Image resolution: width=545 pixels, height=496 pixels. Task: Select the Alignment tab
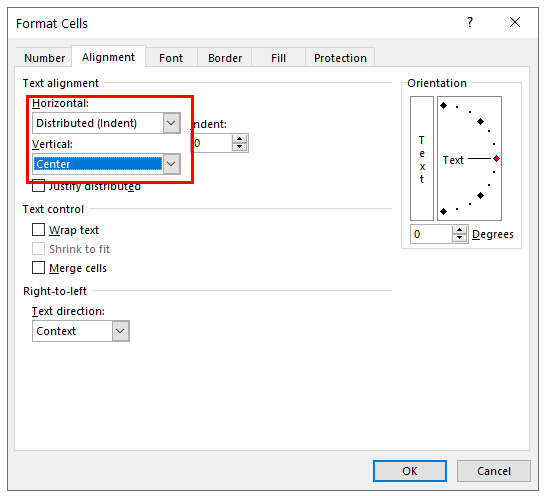tap(108, 57)
